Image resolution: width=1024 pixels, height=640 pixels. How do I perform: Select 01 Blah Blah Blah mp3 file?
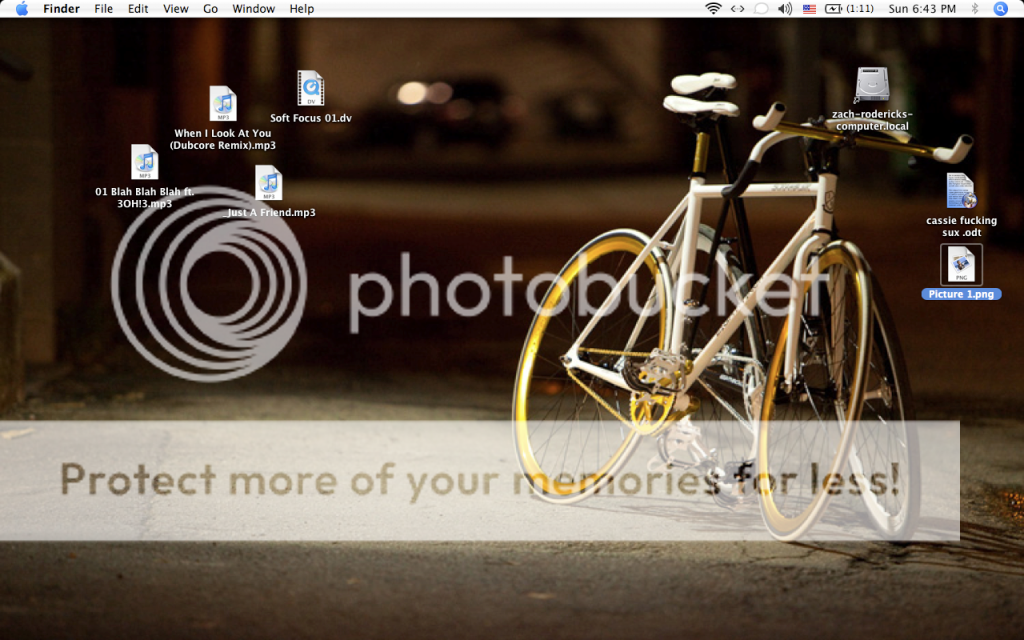coord(145,162)
